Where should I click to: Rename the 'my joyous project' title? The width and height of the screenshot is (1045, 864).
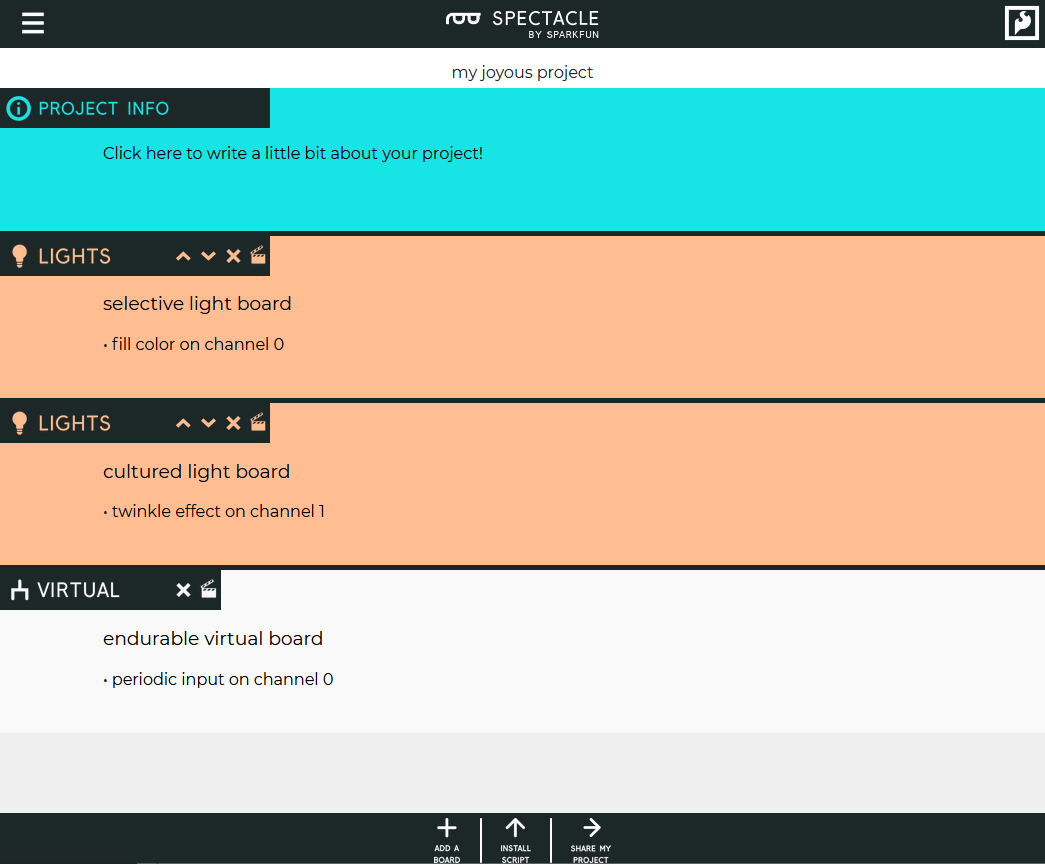[x=522, y=72]
